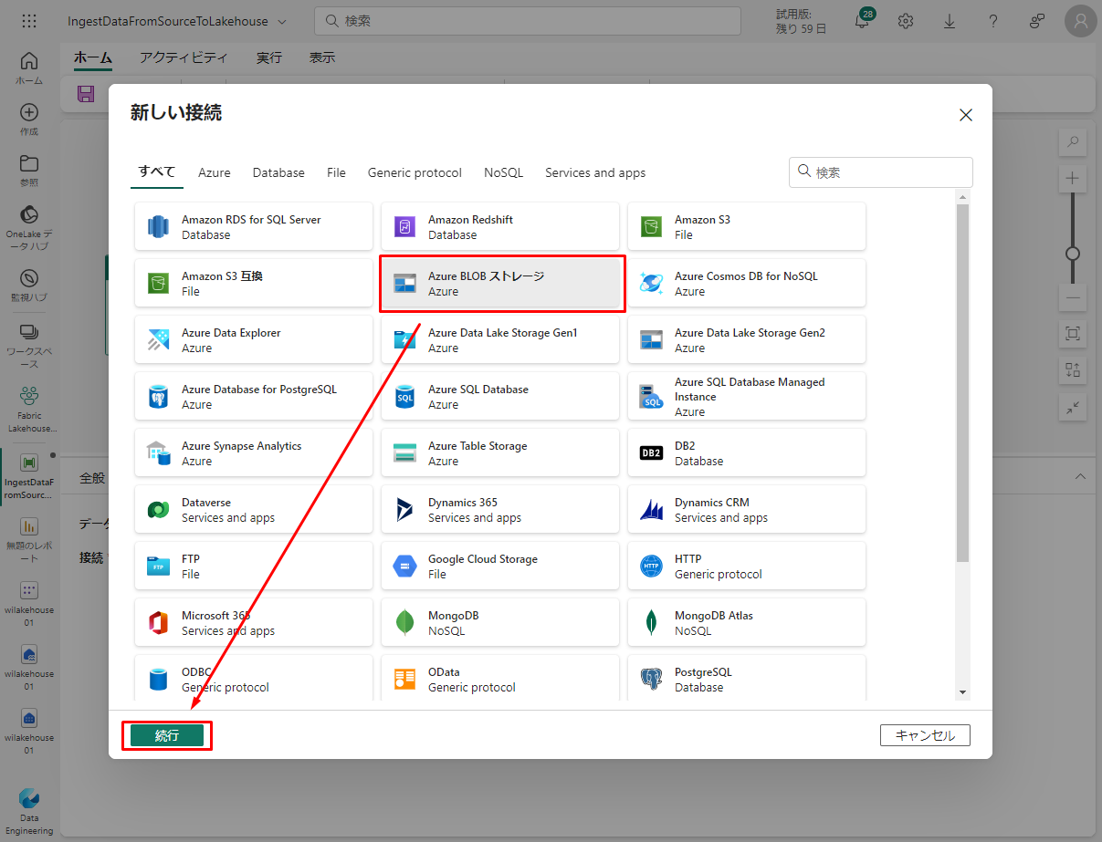This screenshot has width=1102, height=842.
Task: Open the notifications bell icon
Action: pyautogui.click(x=862, y=20)
